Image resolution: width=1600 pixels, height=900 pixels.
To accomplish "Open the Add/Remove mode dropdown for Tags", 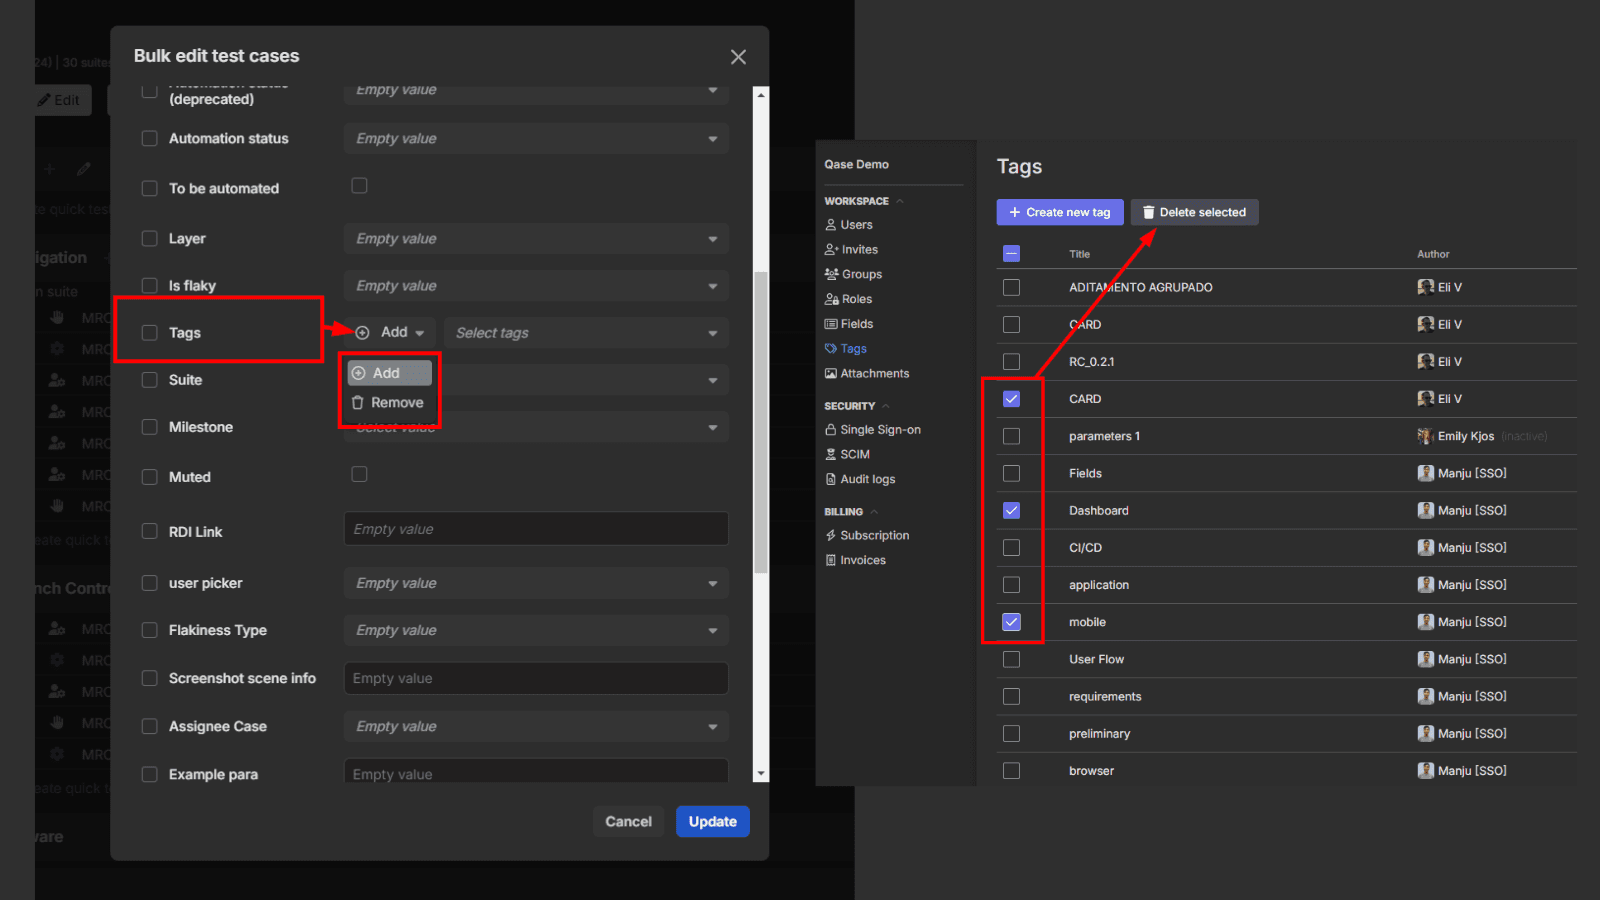I will (391, 333).
